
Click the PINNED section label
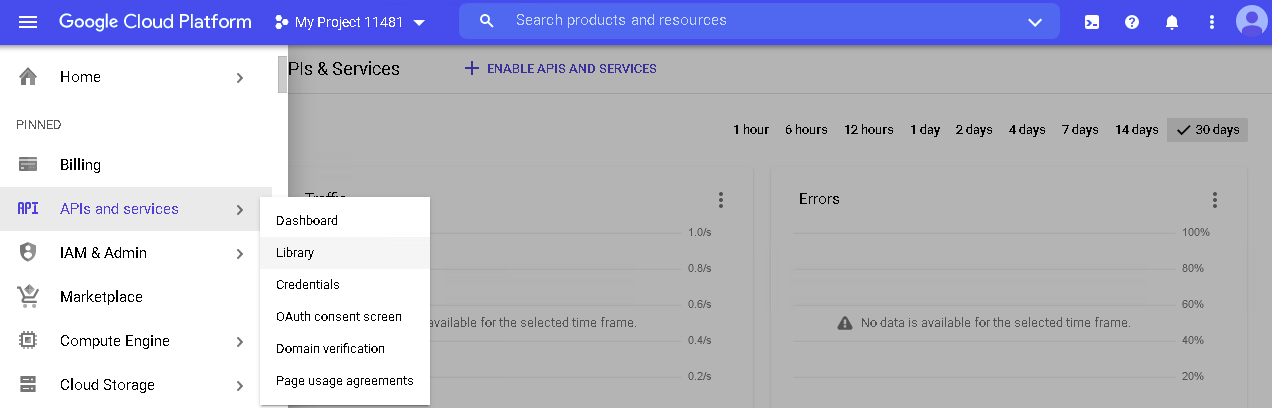39,125
